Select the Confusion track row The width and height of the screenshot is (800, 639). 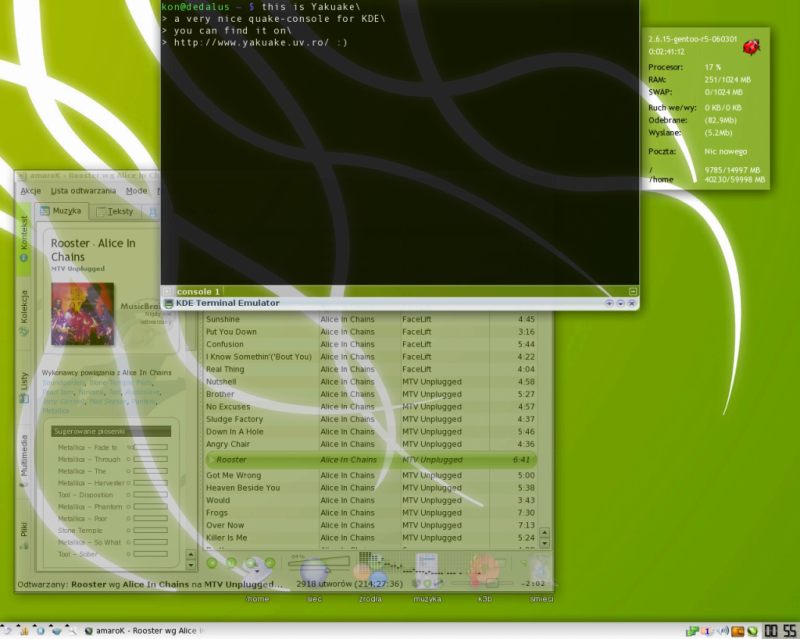370,345
